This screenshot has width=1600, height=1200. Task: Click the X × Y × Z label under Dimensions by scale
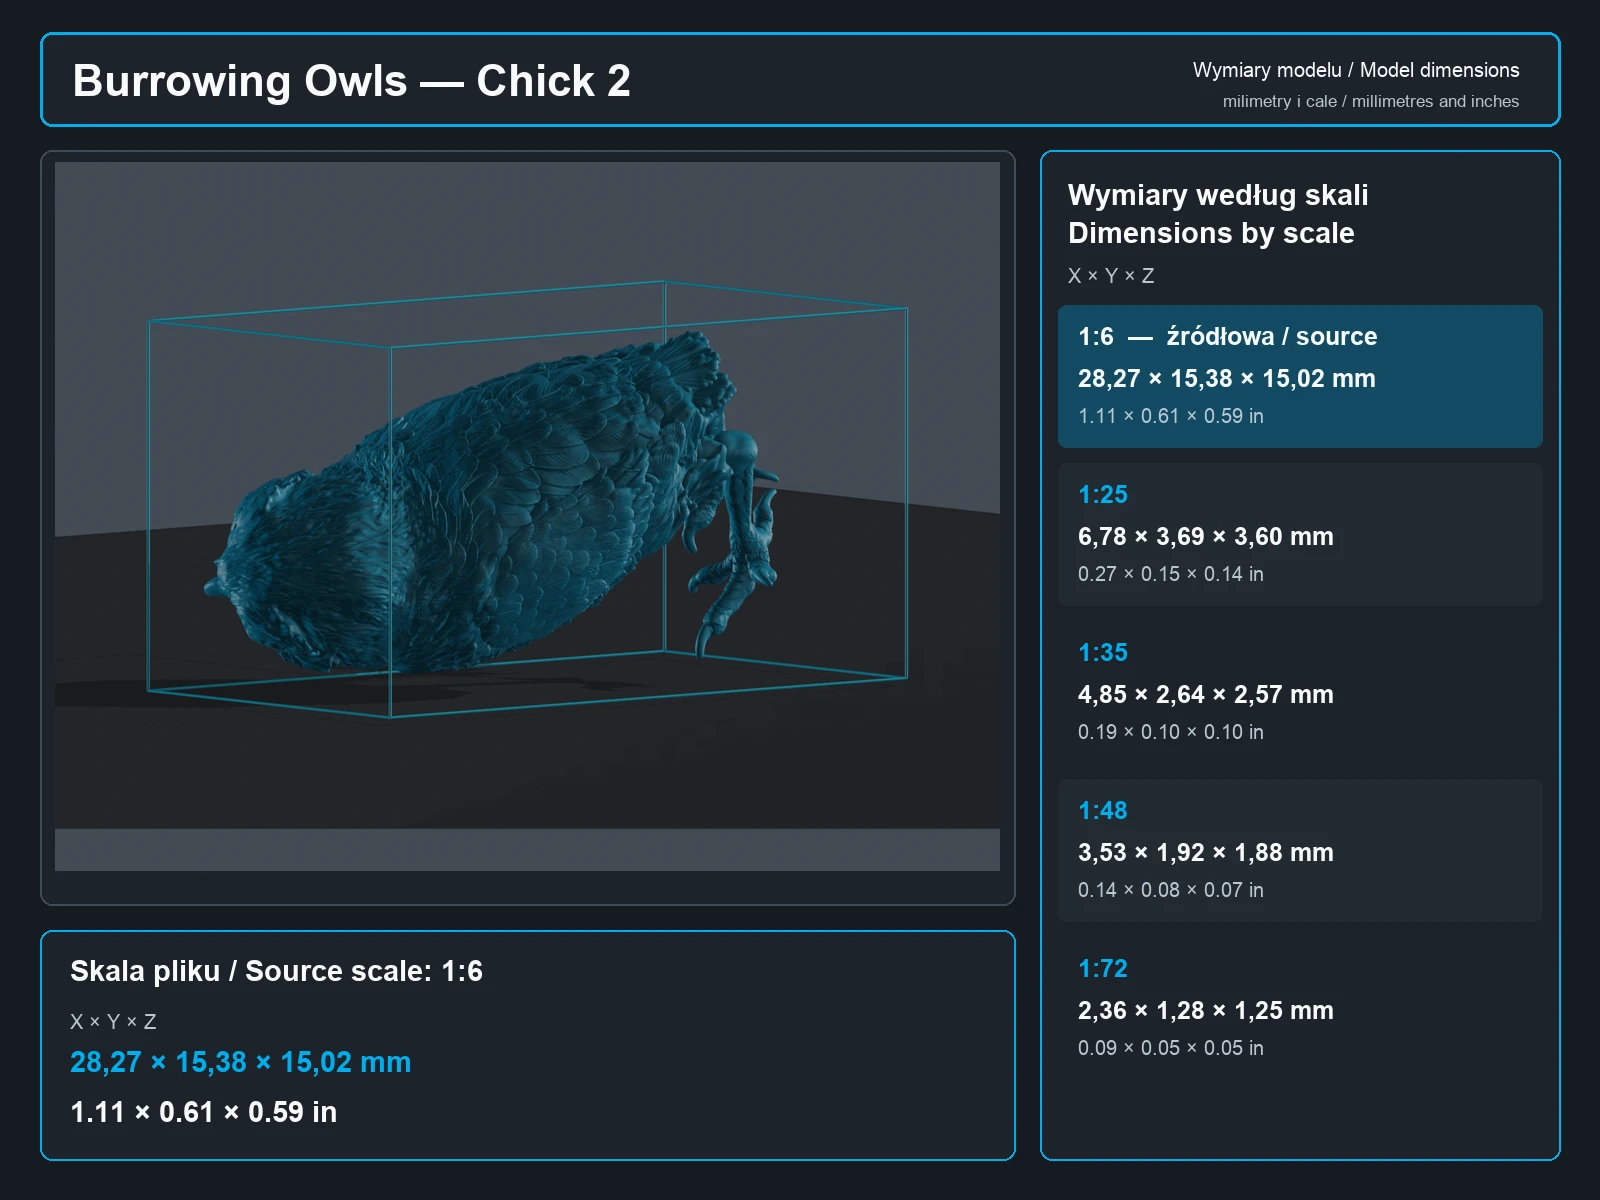(1110, 276)
